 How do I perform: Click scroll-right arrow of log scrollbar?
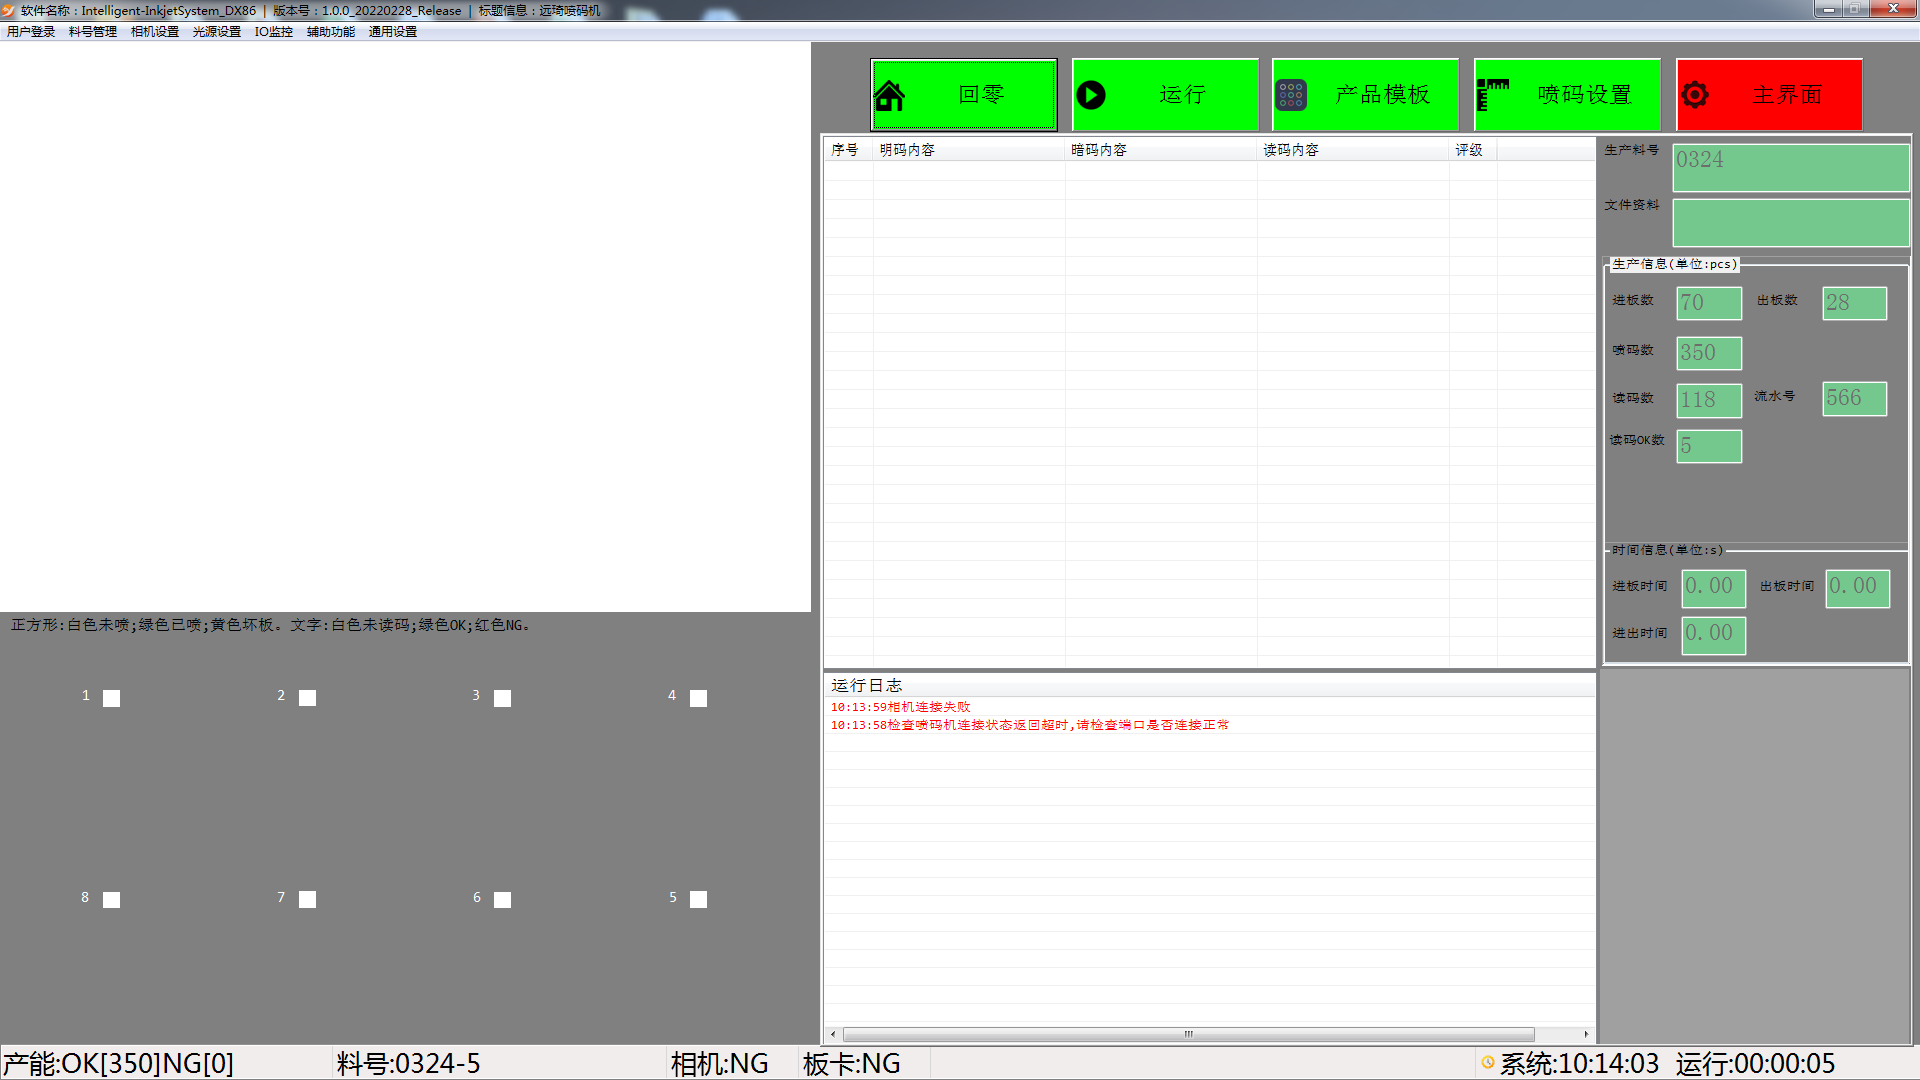[x=1586, y=1034]
